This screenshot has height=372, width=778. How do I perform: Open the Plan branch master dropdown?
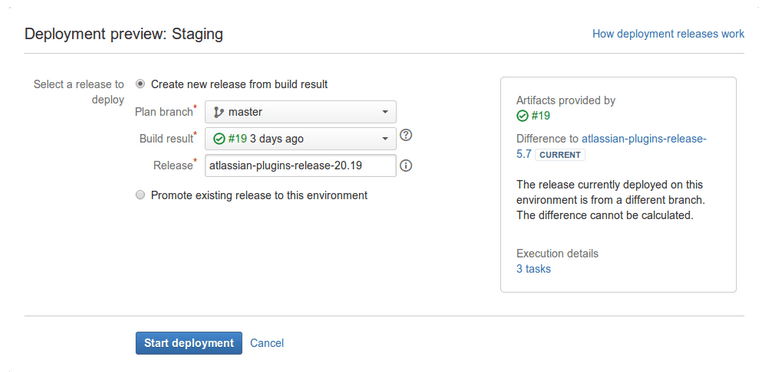click(301, 112)
